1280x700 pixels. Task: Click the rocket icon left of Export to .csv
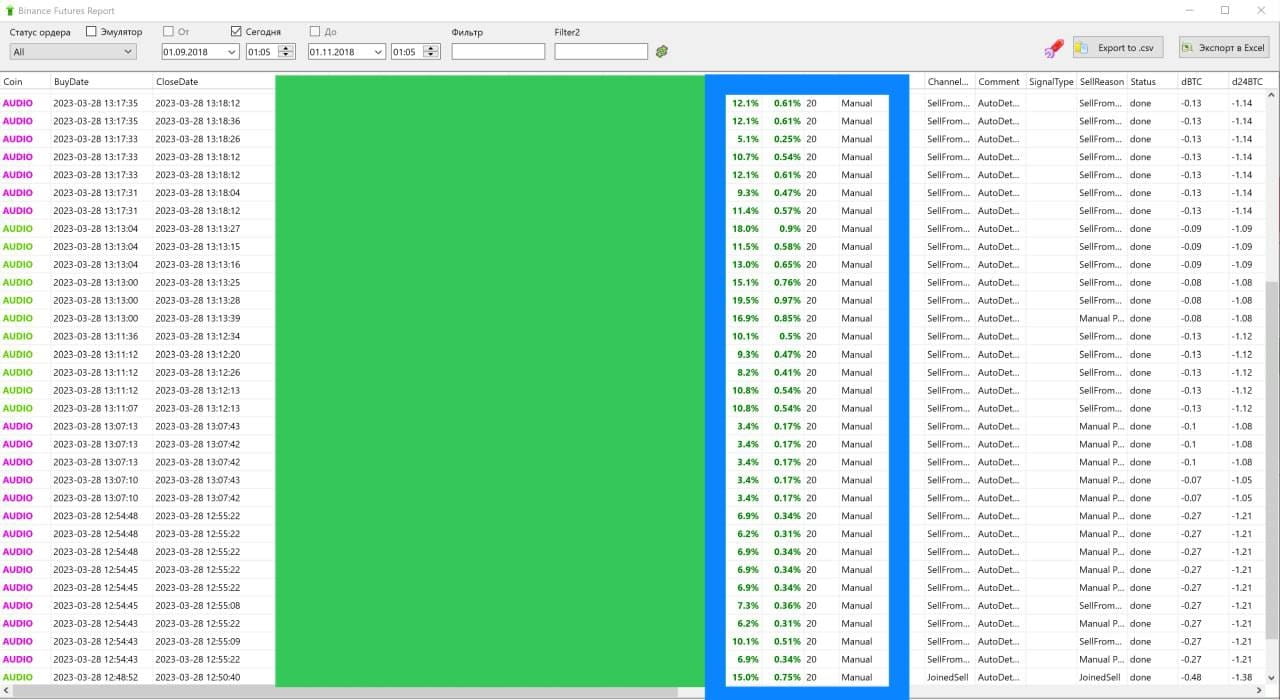point(1053,48)
